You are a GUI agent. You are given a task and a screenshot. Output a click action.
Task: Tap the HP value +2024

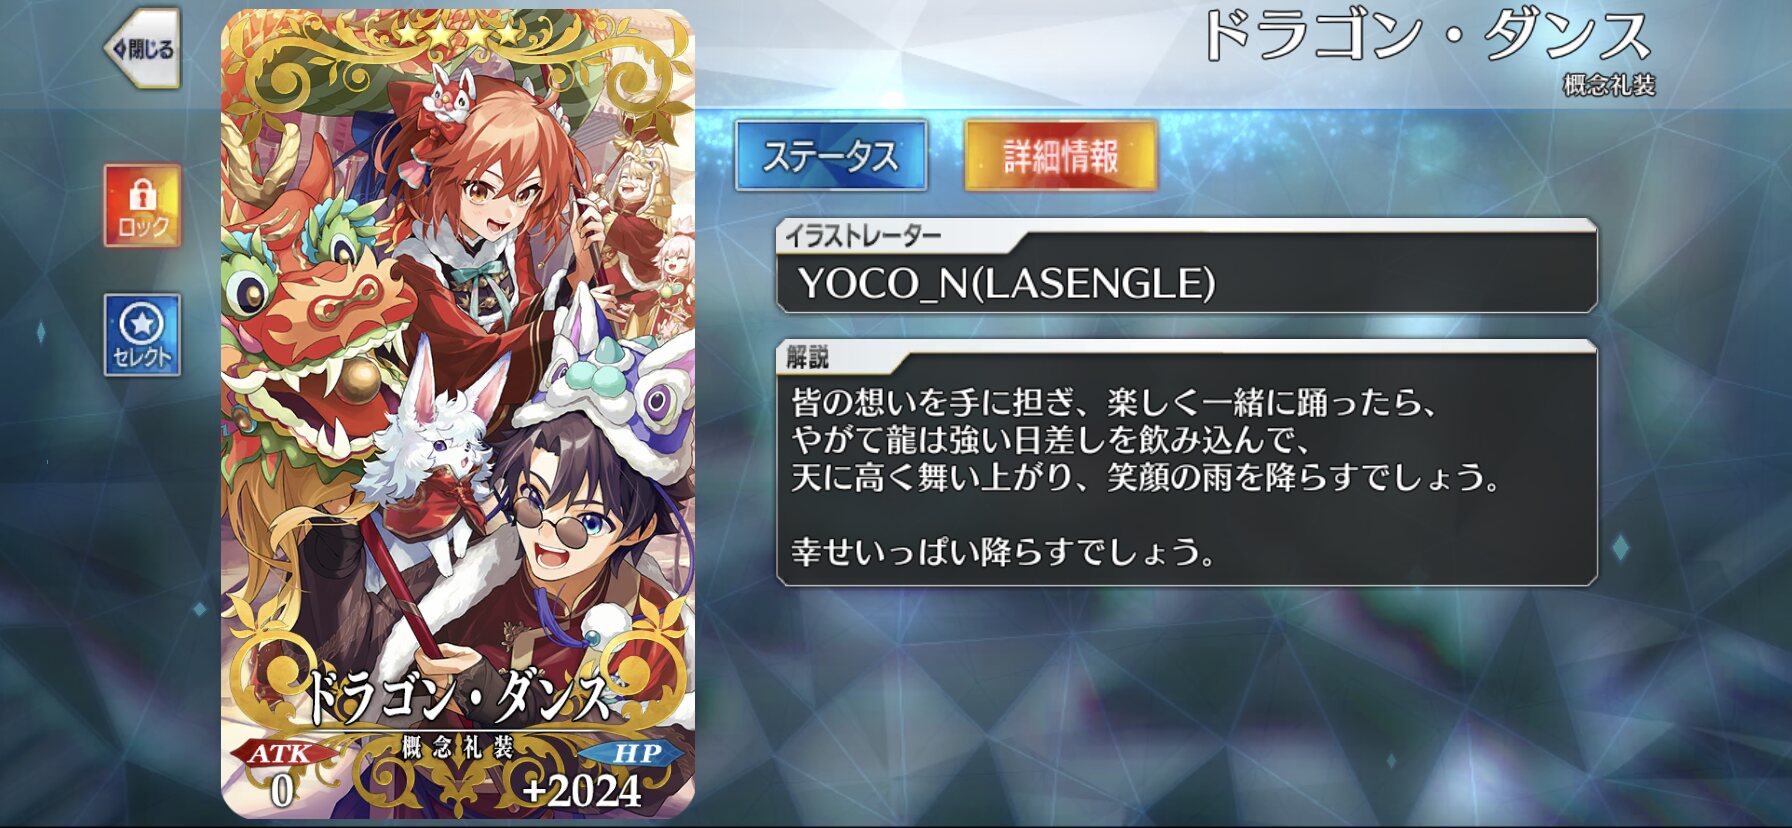581,792
